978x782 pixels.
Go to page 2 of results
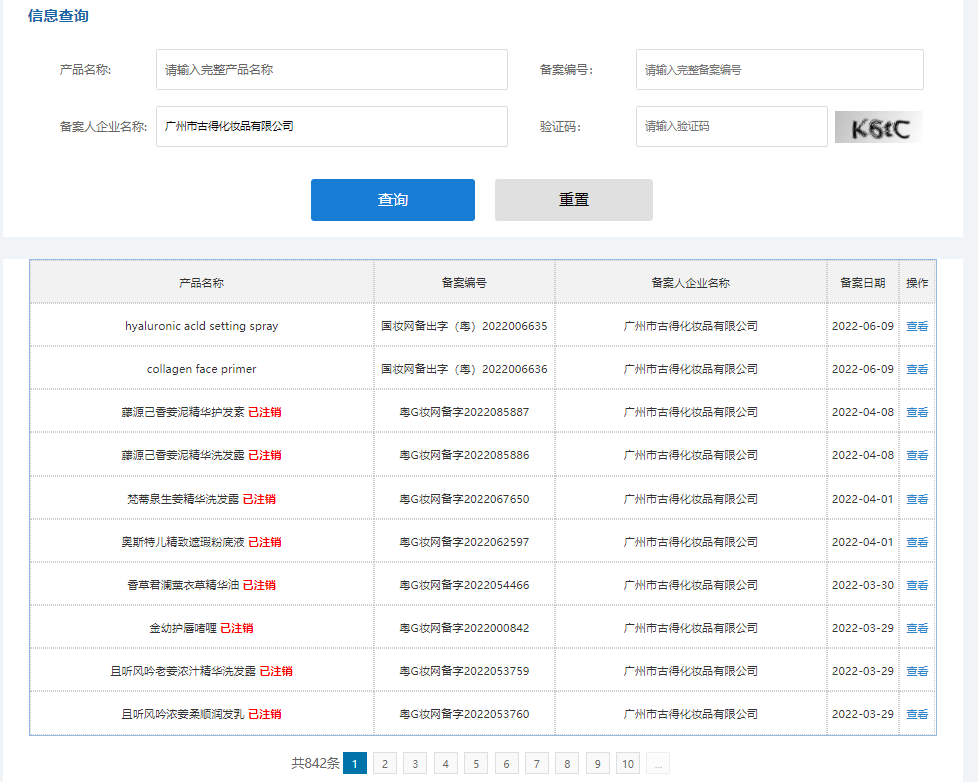click(x=385, y=764)
